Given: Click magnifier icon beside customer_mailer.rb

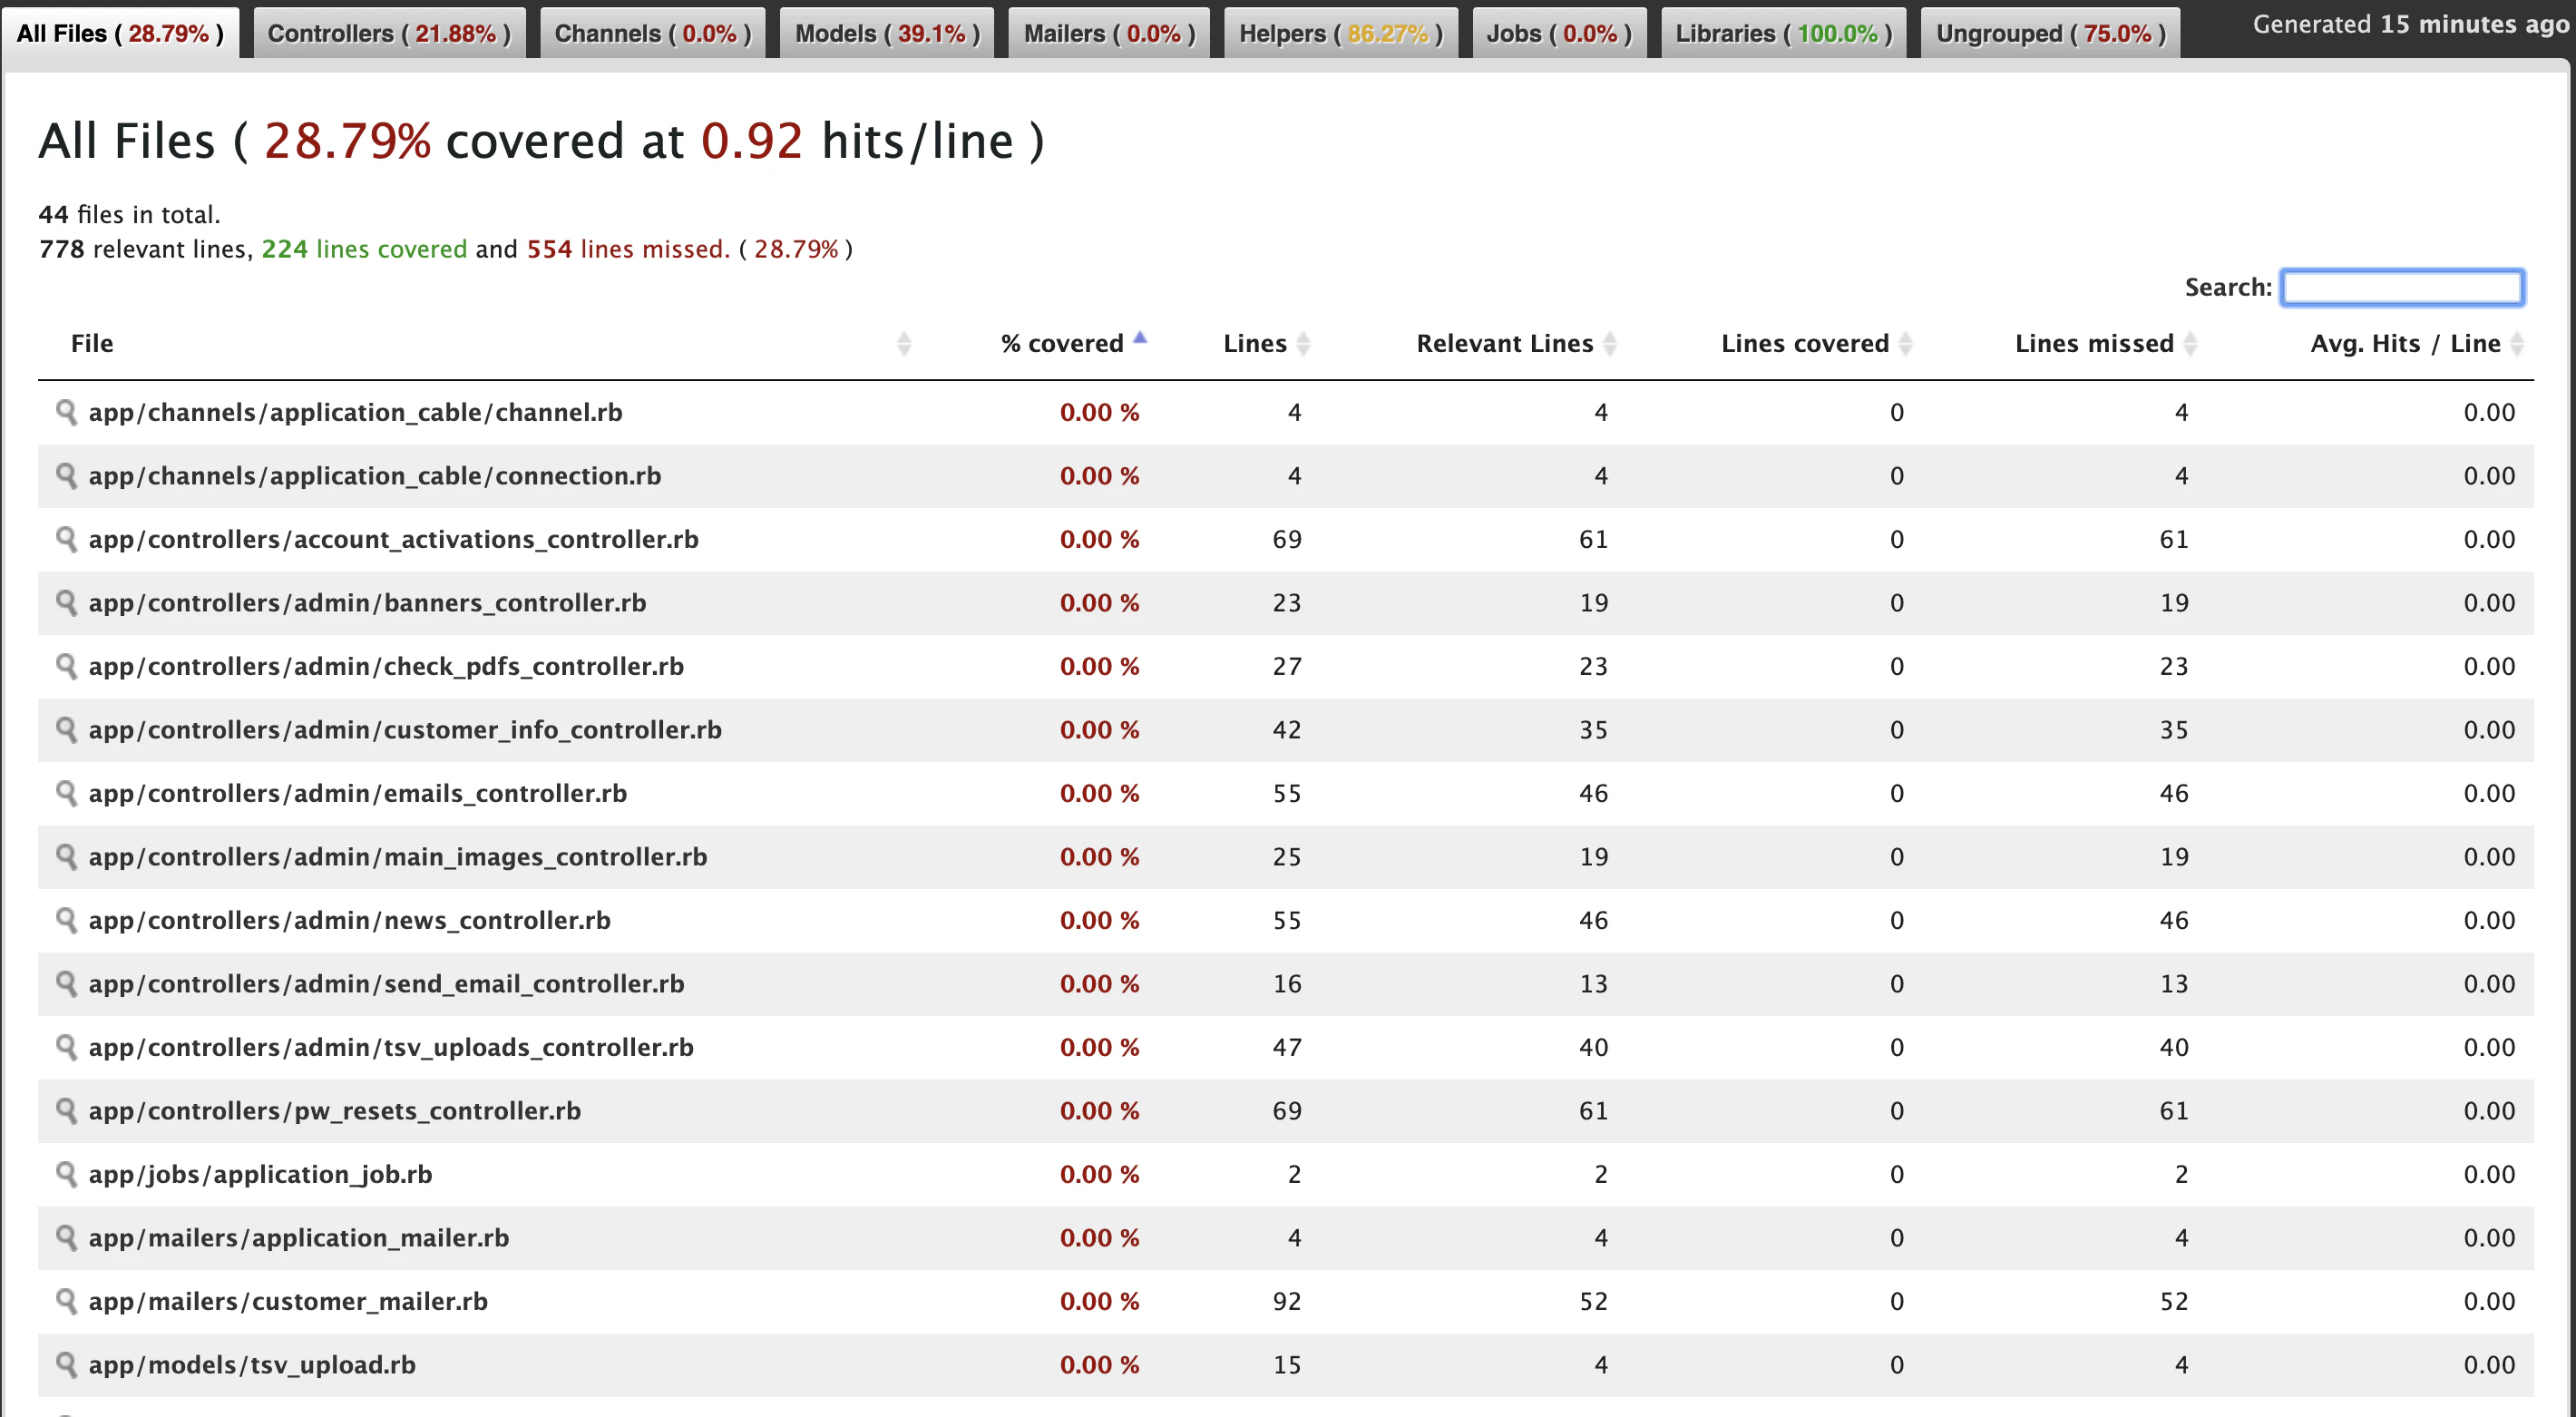Looking at the screenshot, I should pos(66,1301).
